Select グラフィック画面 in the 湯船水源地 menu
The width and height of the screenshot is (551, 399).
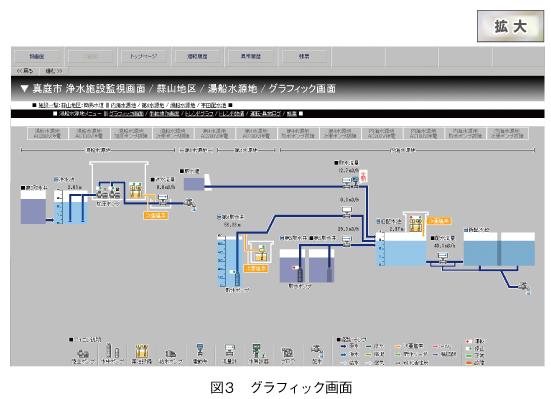126,114
